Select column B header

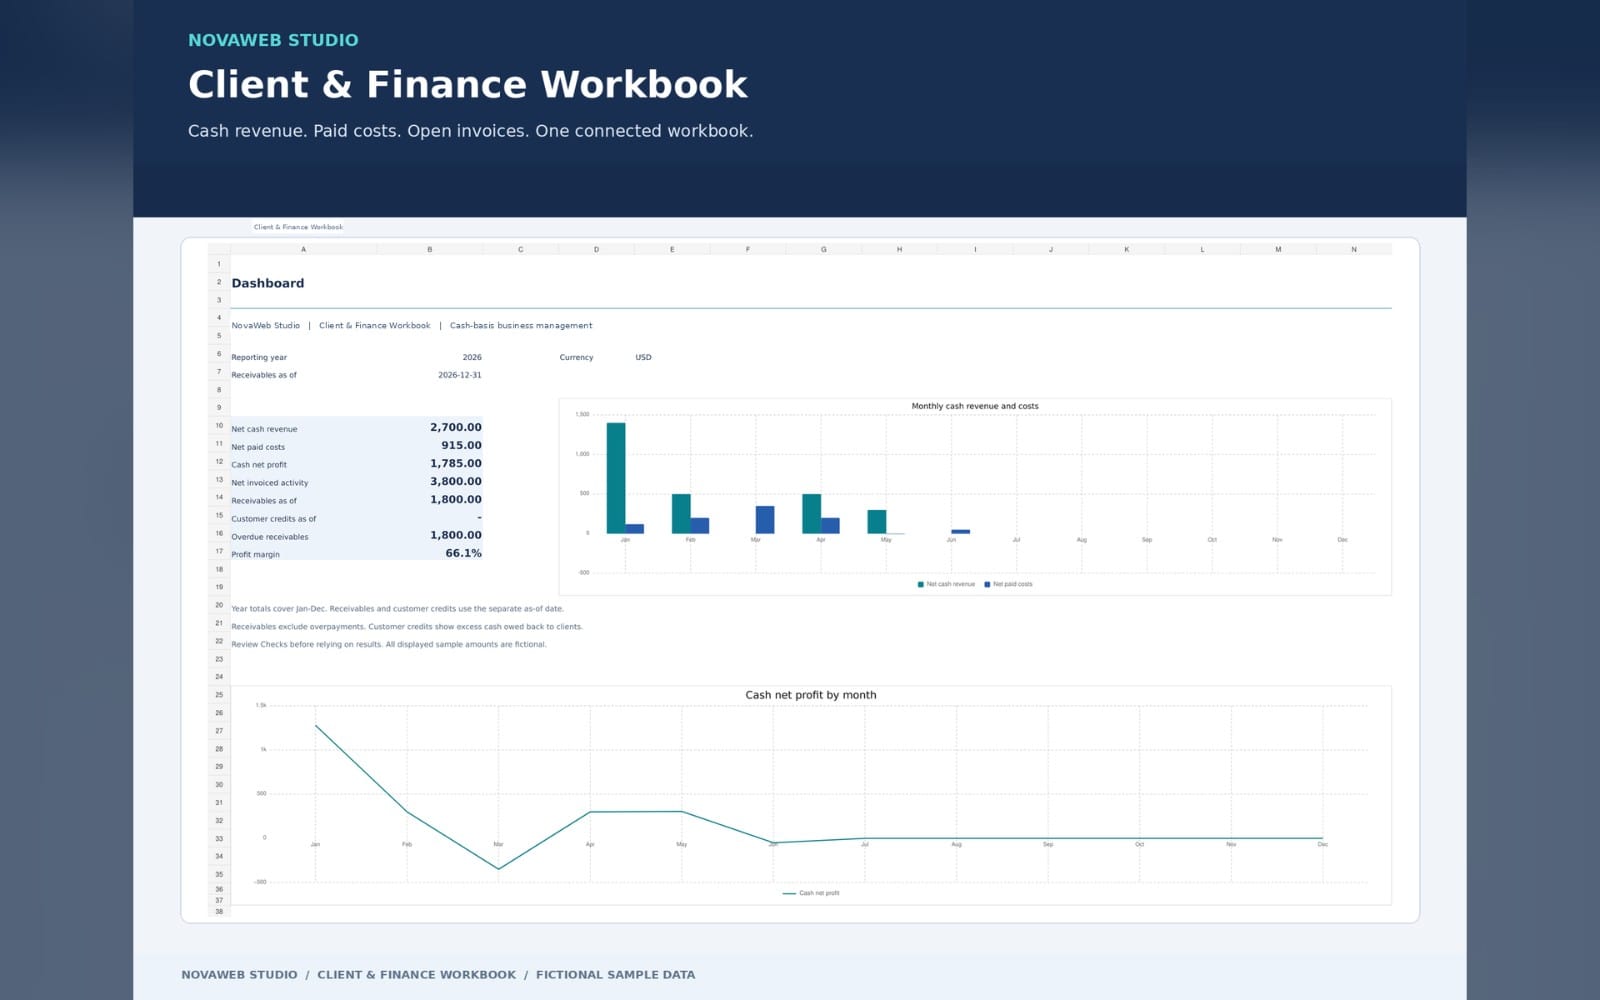tap(430, 249)
